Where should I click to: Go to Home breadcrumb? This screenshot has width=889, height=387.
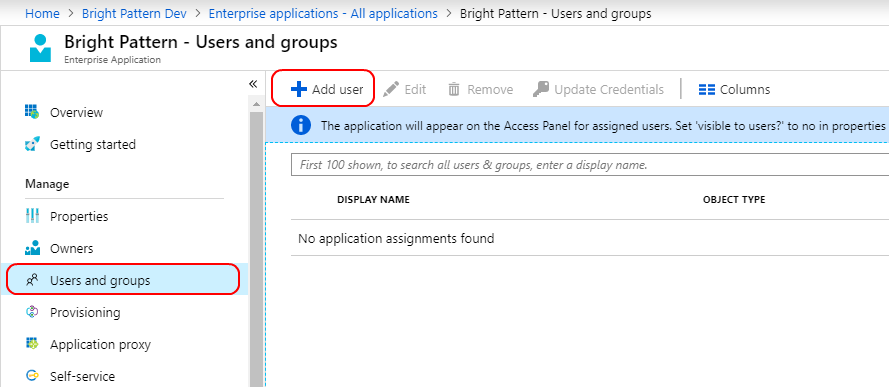[42, 14]
